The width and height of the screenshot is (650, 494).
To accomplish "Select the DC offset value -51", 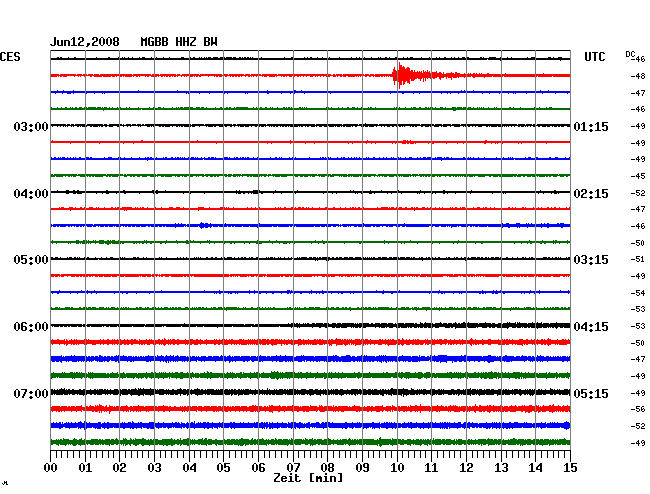I will pyautogui.click(x=638, y=259).
